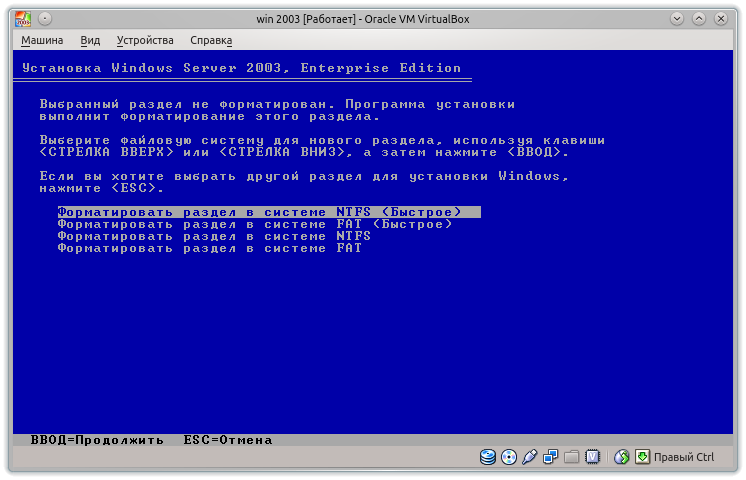Click the round pin button in title bar
The image size is (746, 480).
[45, 19]
